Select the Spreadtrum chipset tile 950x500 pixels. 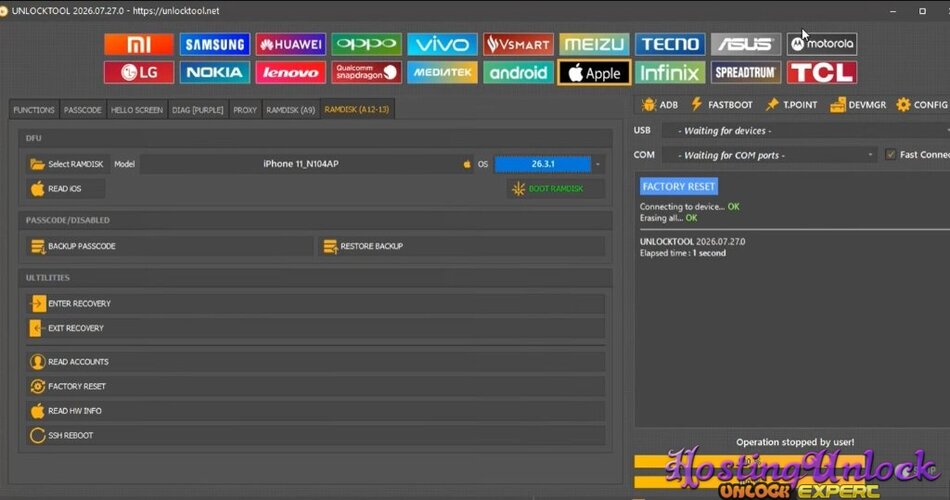click(746, 72)
